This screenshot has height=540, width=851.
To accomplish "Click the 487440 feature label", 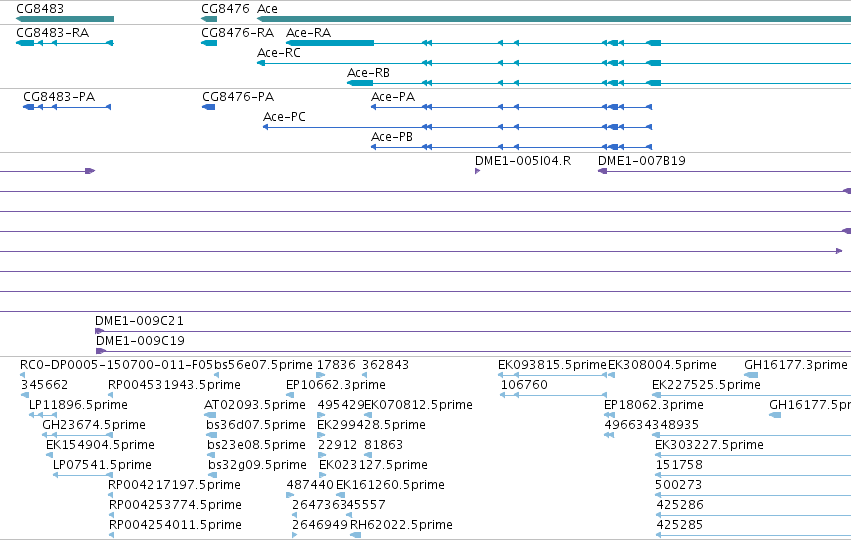I will 310,485.
